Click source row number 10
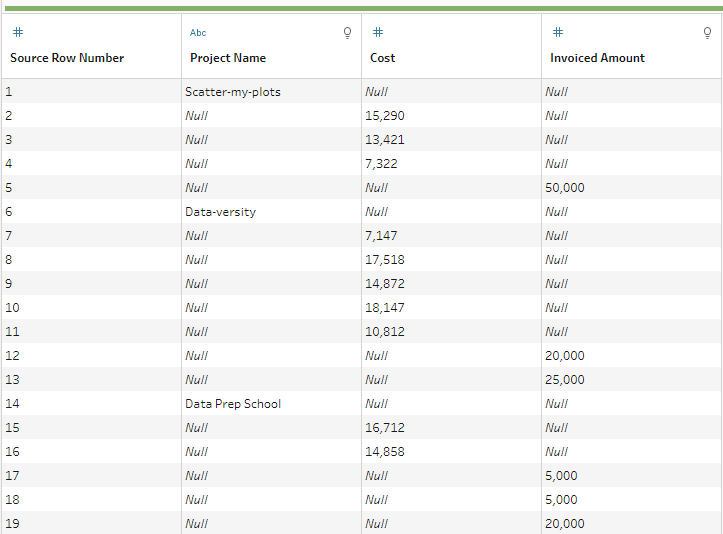Image resolution: width=723 pixels, height=534 pixels. click(13, 308)
